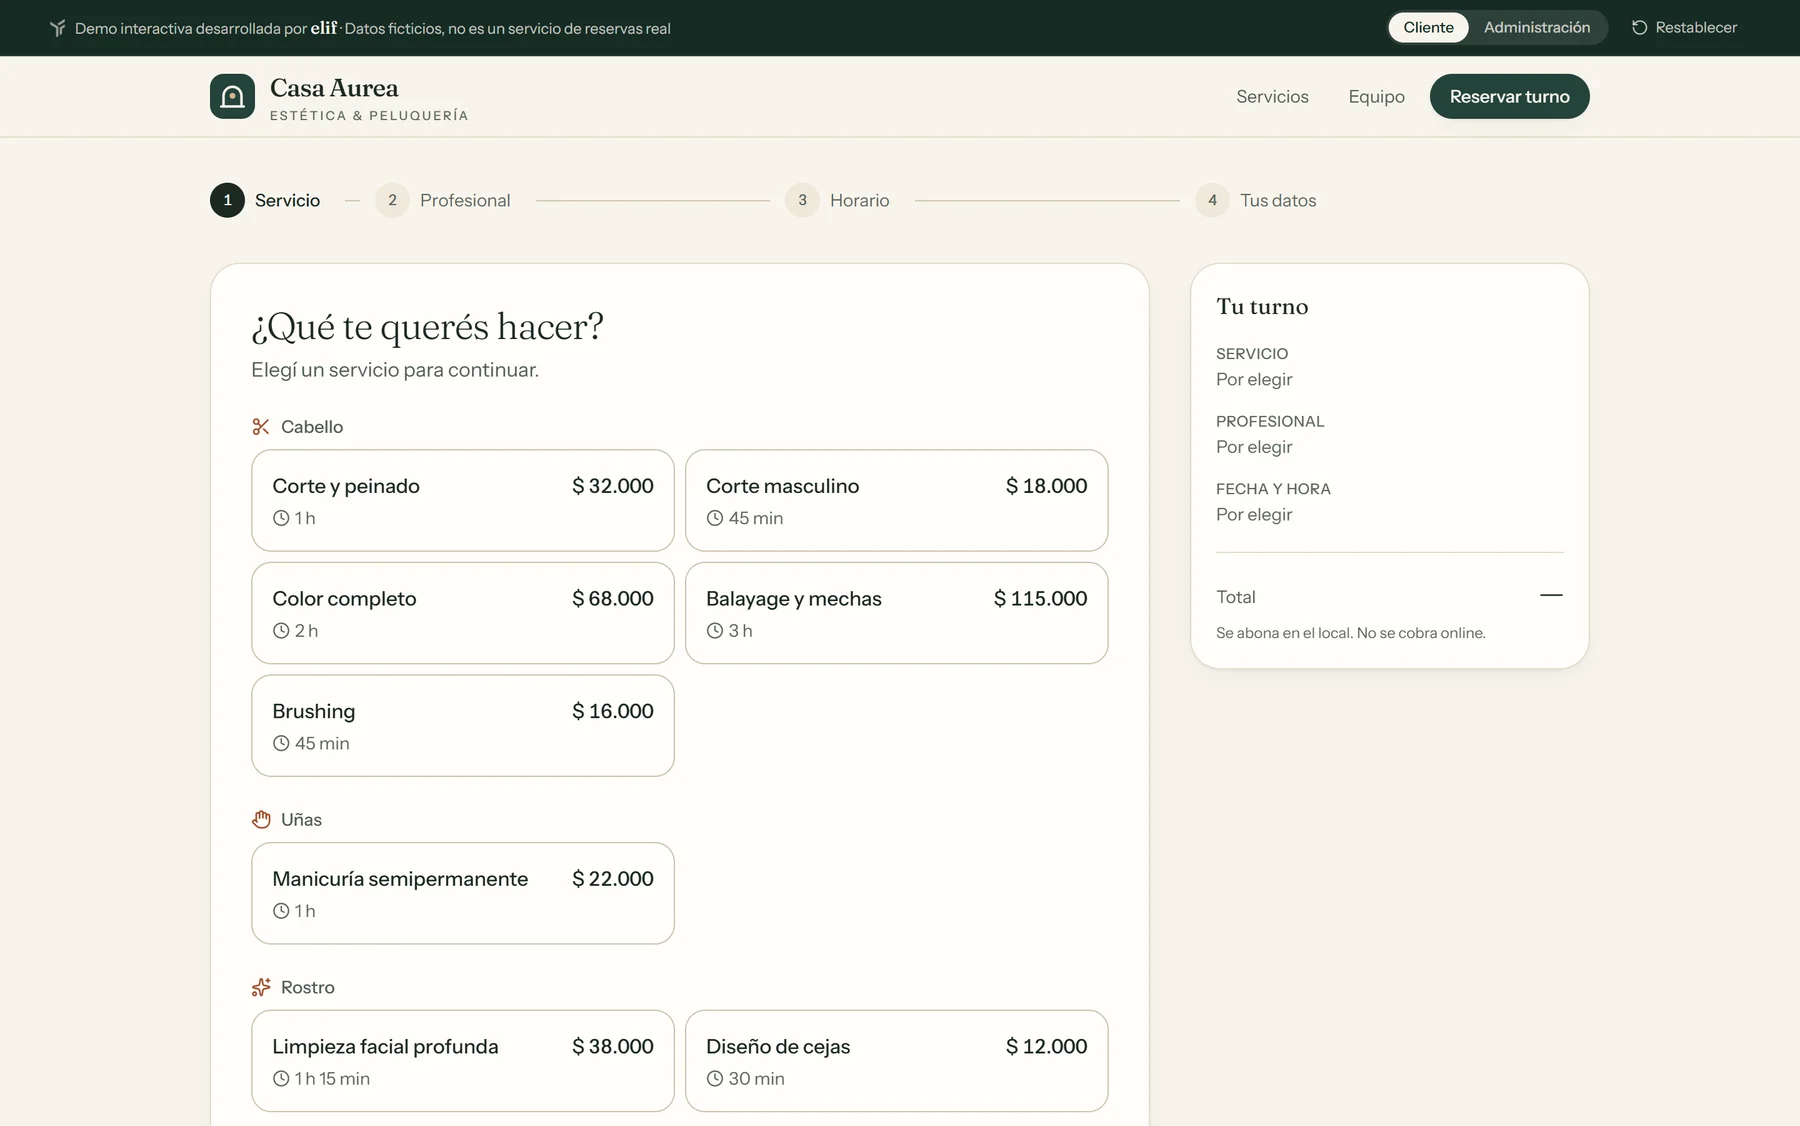The height and width of the screenshot is (1126, 1800).
Task: Click the Restablecer reset icon
Action: 1639,28
